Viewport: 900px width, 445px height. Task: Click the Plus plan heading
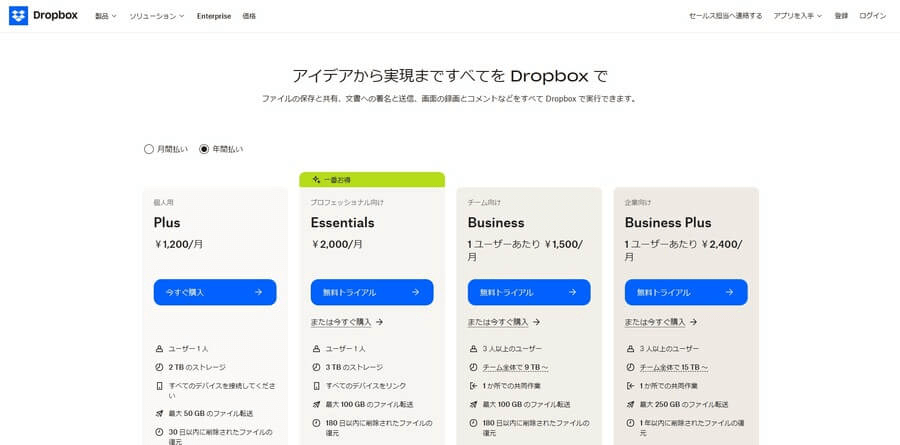(x=167, y=223)
